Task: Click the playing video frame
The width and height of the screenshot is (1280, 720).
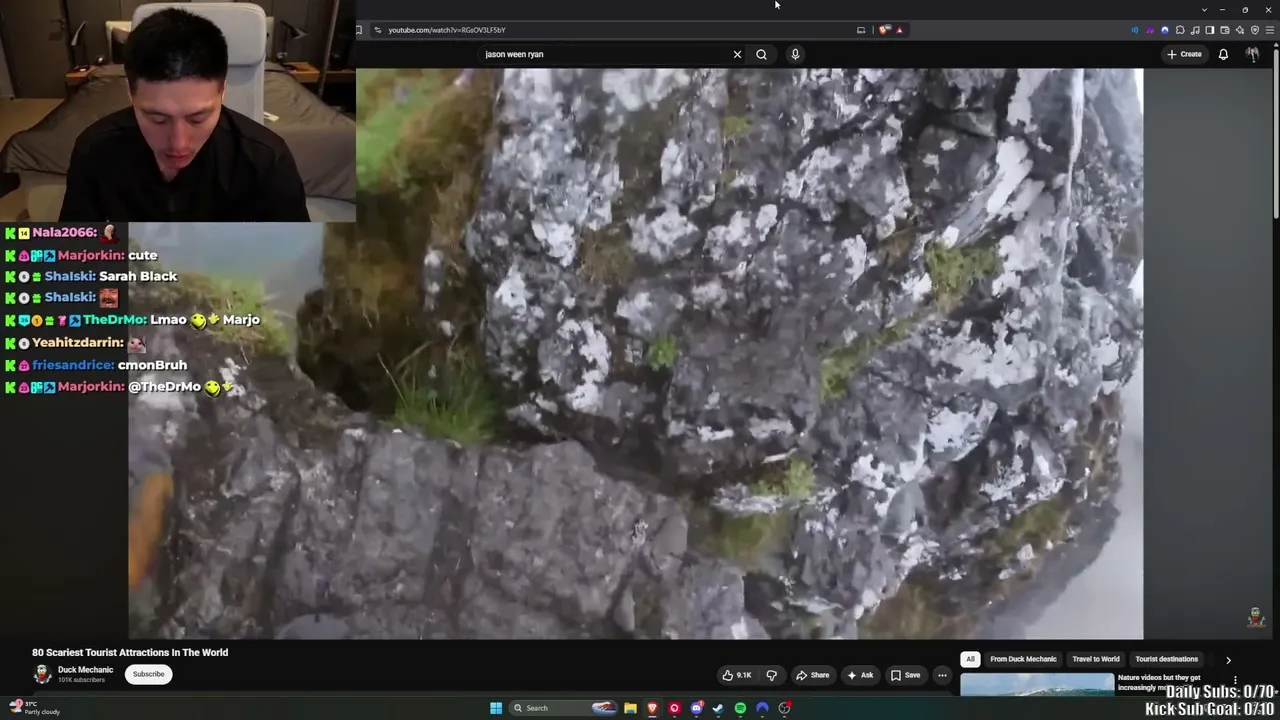Action: coord(636,353)
